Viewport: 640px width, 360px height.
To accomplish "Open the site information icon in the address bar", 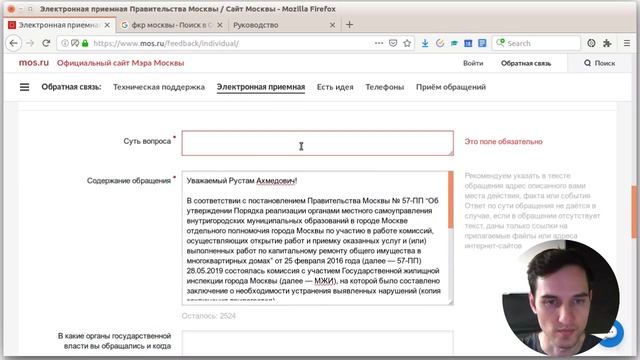I will coord(65,43).
